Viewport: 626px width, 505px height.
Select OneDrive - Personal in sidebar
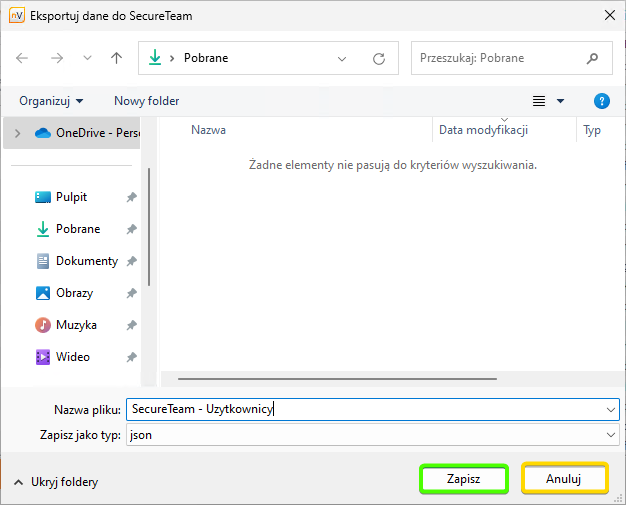pyautogui.click(x=72, y=133)
